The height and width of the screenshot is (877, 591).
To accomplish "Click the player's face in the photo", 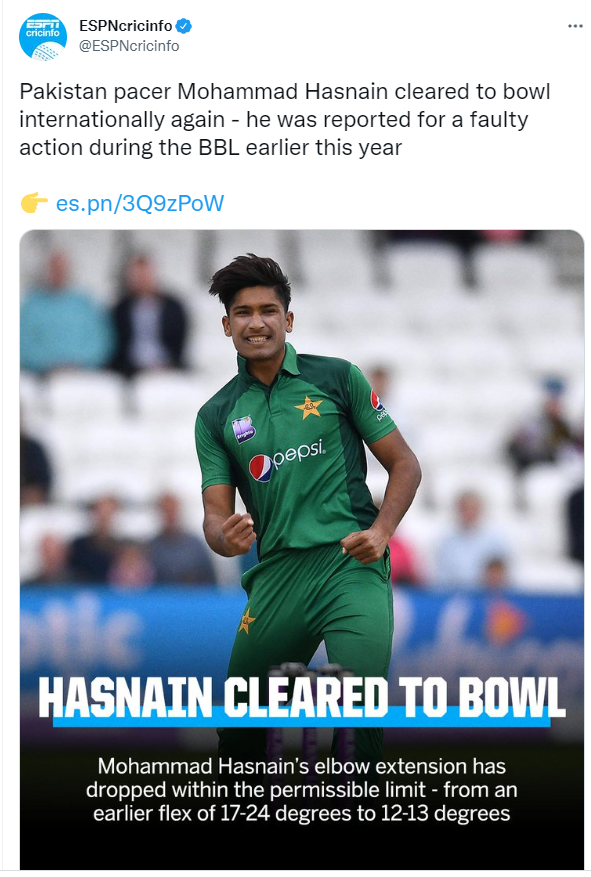I will 258,326.
